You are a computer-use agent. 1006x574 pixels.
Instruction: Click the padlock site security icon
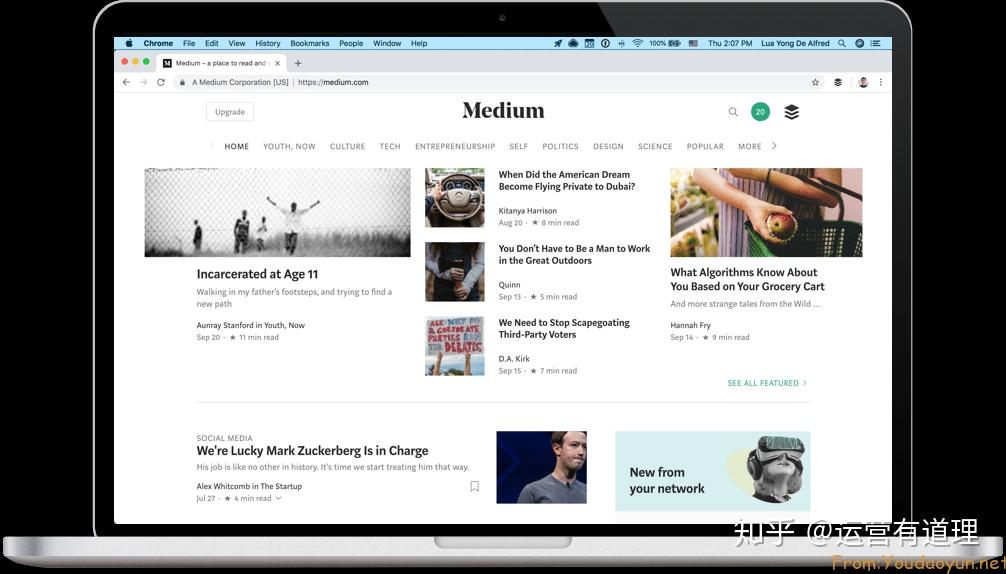click(182, 82)
